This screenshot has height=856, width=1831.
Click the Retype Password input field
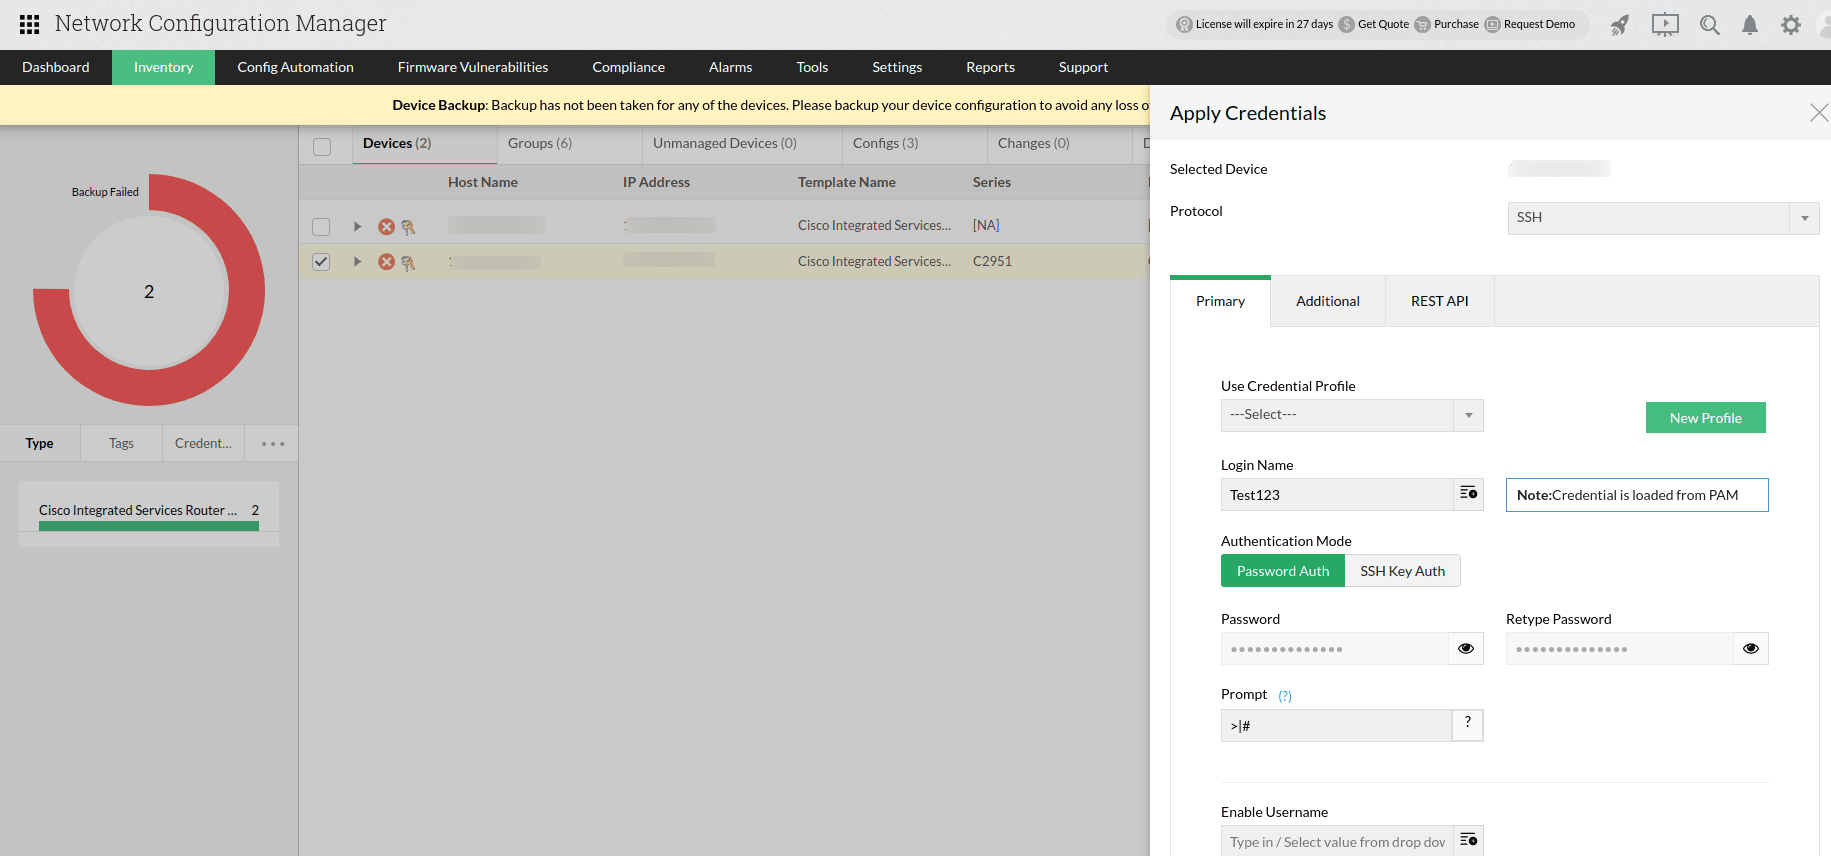point(1620,649)
